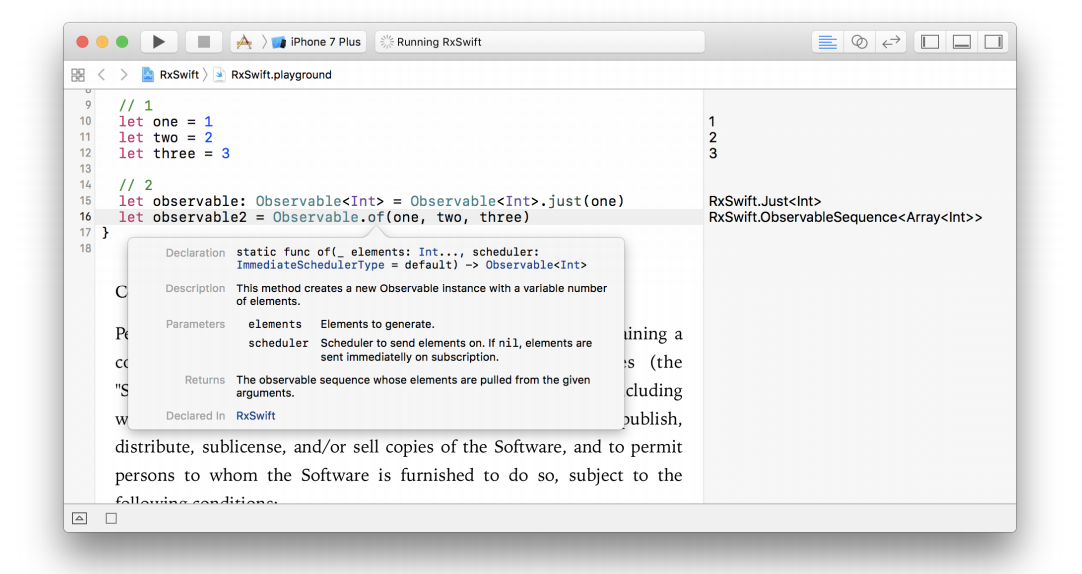The image size is (1082, 574).
Task: Click the 'elements' parameter name in popup
Action: [275, 324]
